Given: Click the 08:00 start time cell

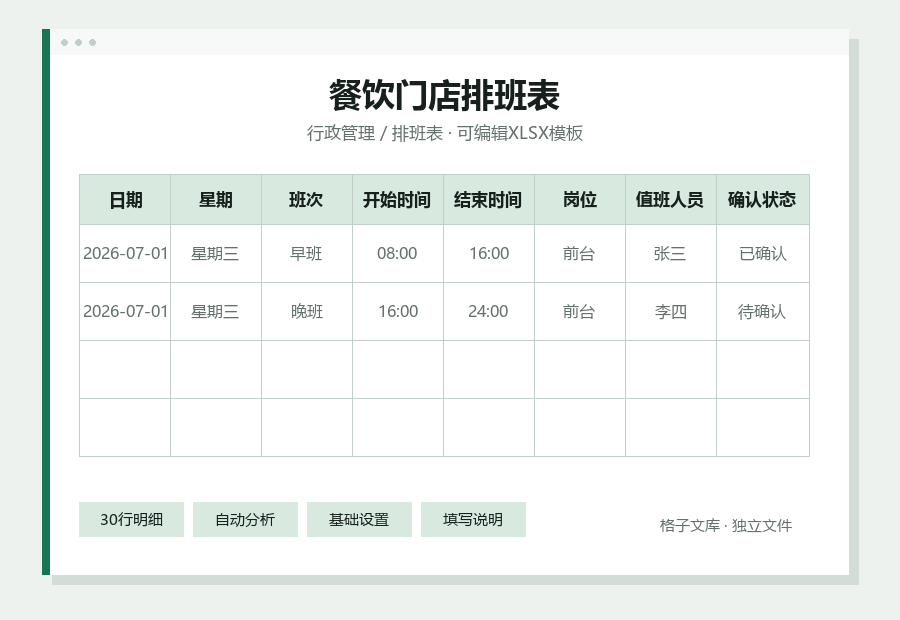Looking at the screenshot, I should point(398,253).
